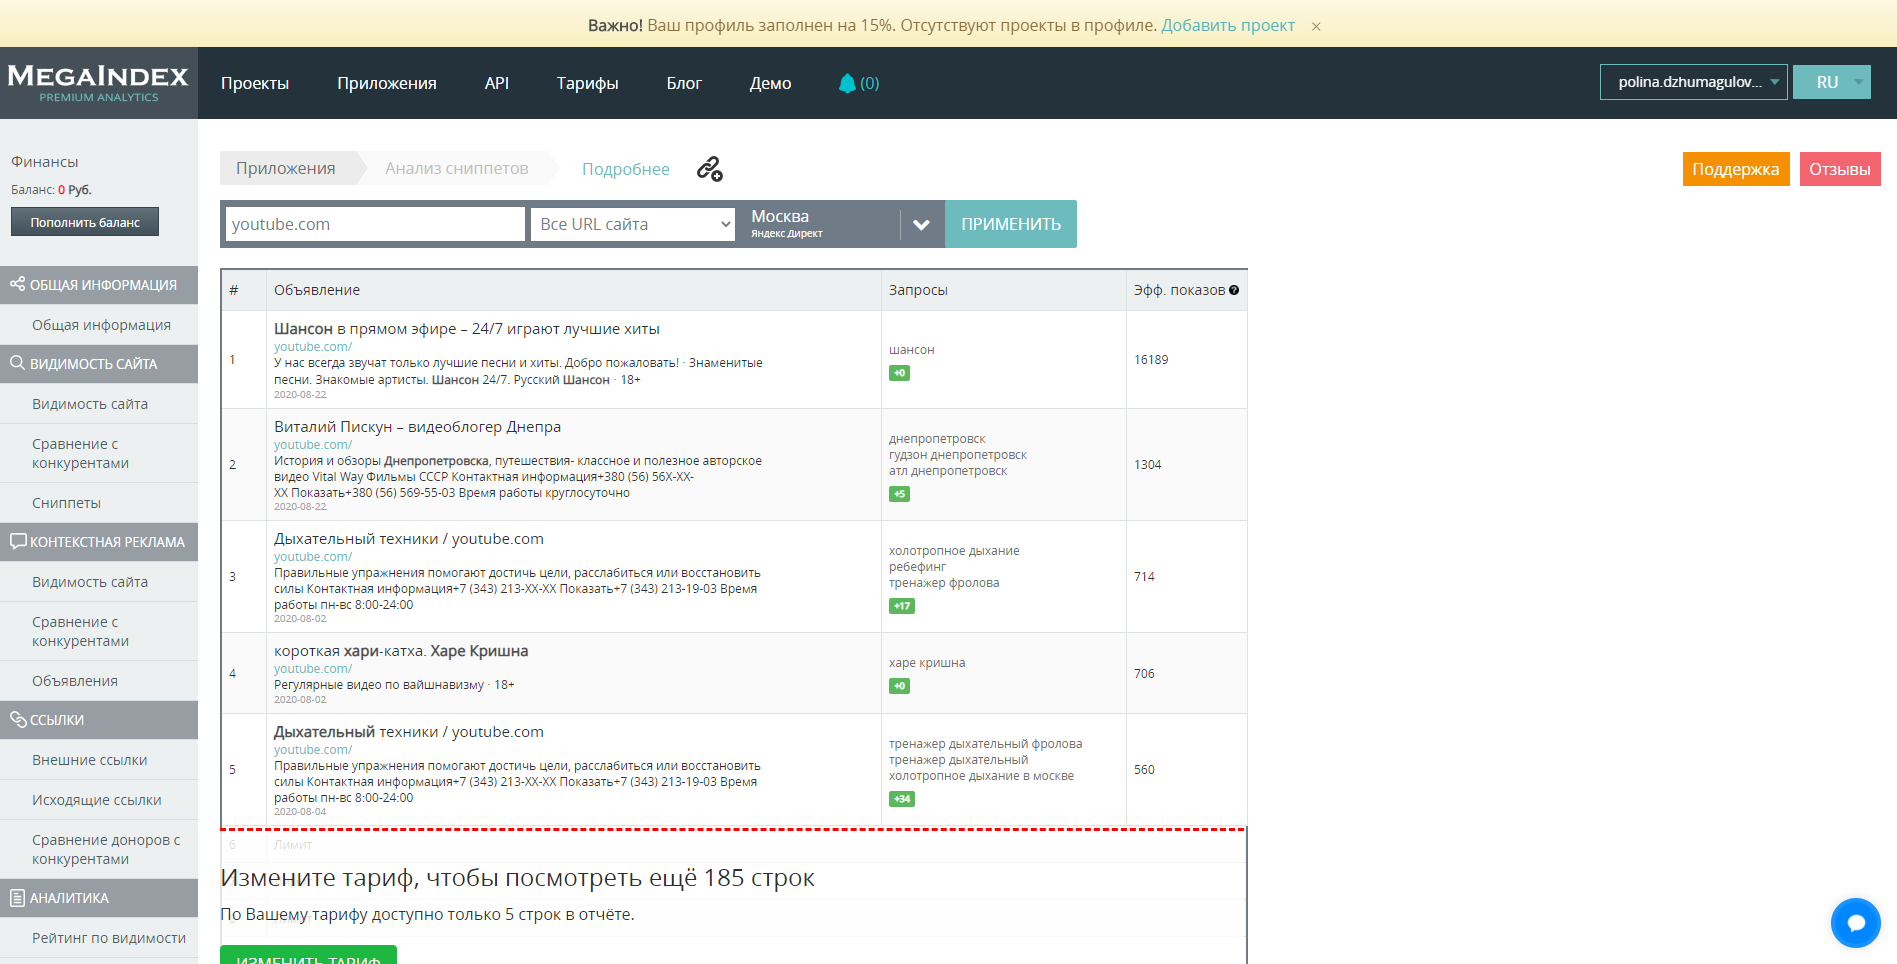The image size is (1897, 964).
Task: Open the support chat bubble
Action: pos(1855,922)
